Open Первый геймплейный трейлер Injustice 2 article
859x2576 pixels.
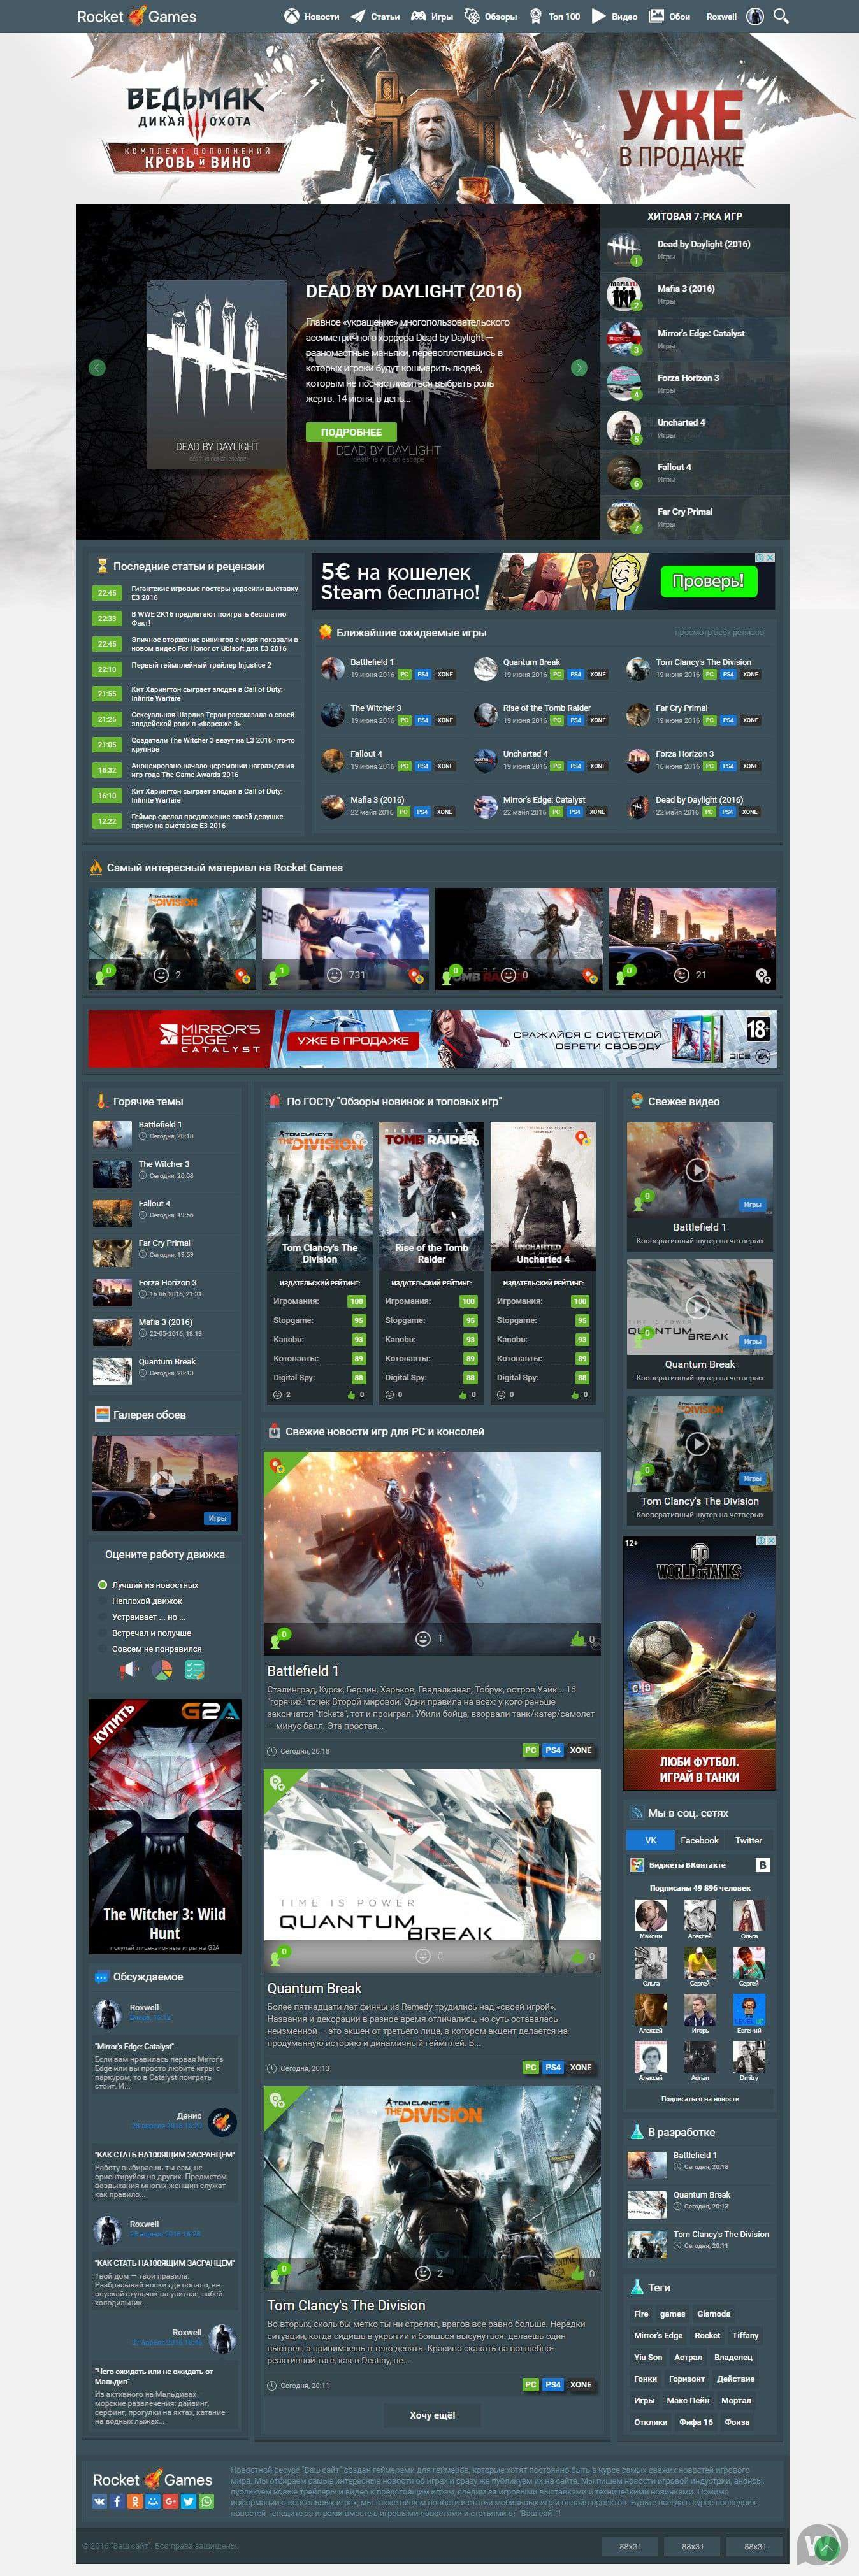pos(201,665)
